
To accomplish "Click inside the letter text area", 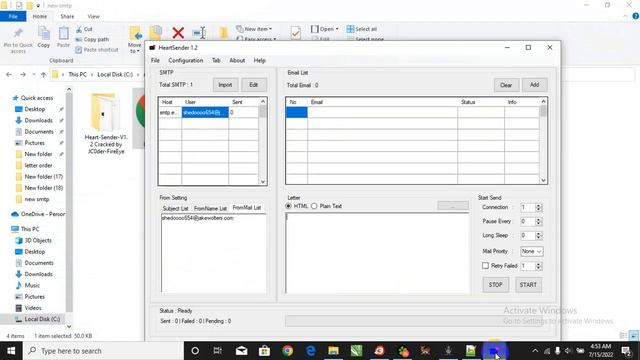I will (x=377, y=253).
